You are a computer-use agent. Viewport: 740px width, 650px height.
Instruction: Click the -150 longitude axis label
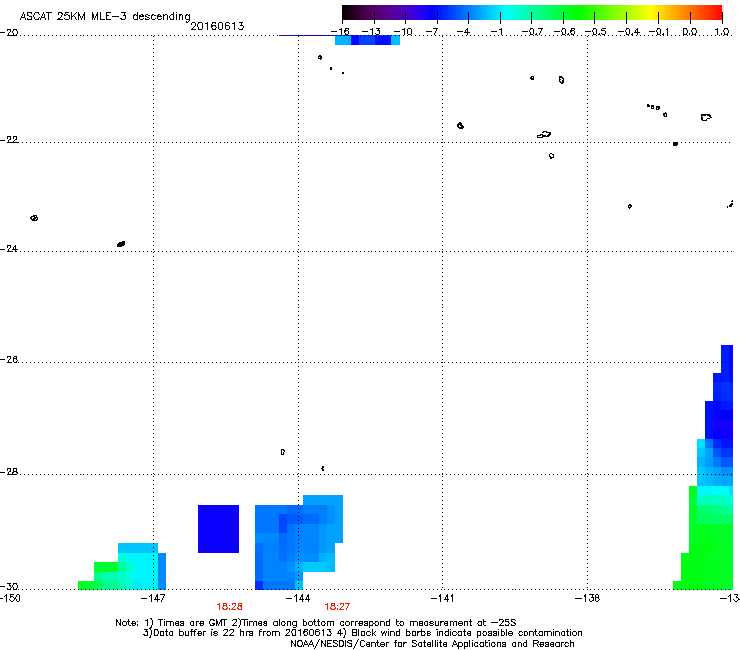pyautogui.click(x=10, y=598)
